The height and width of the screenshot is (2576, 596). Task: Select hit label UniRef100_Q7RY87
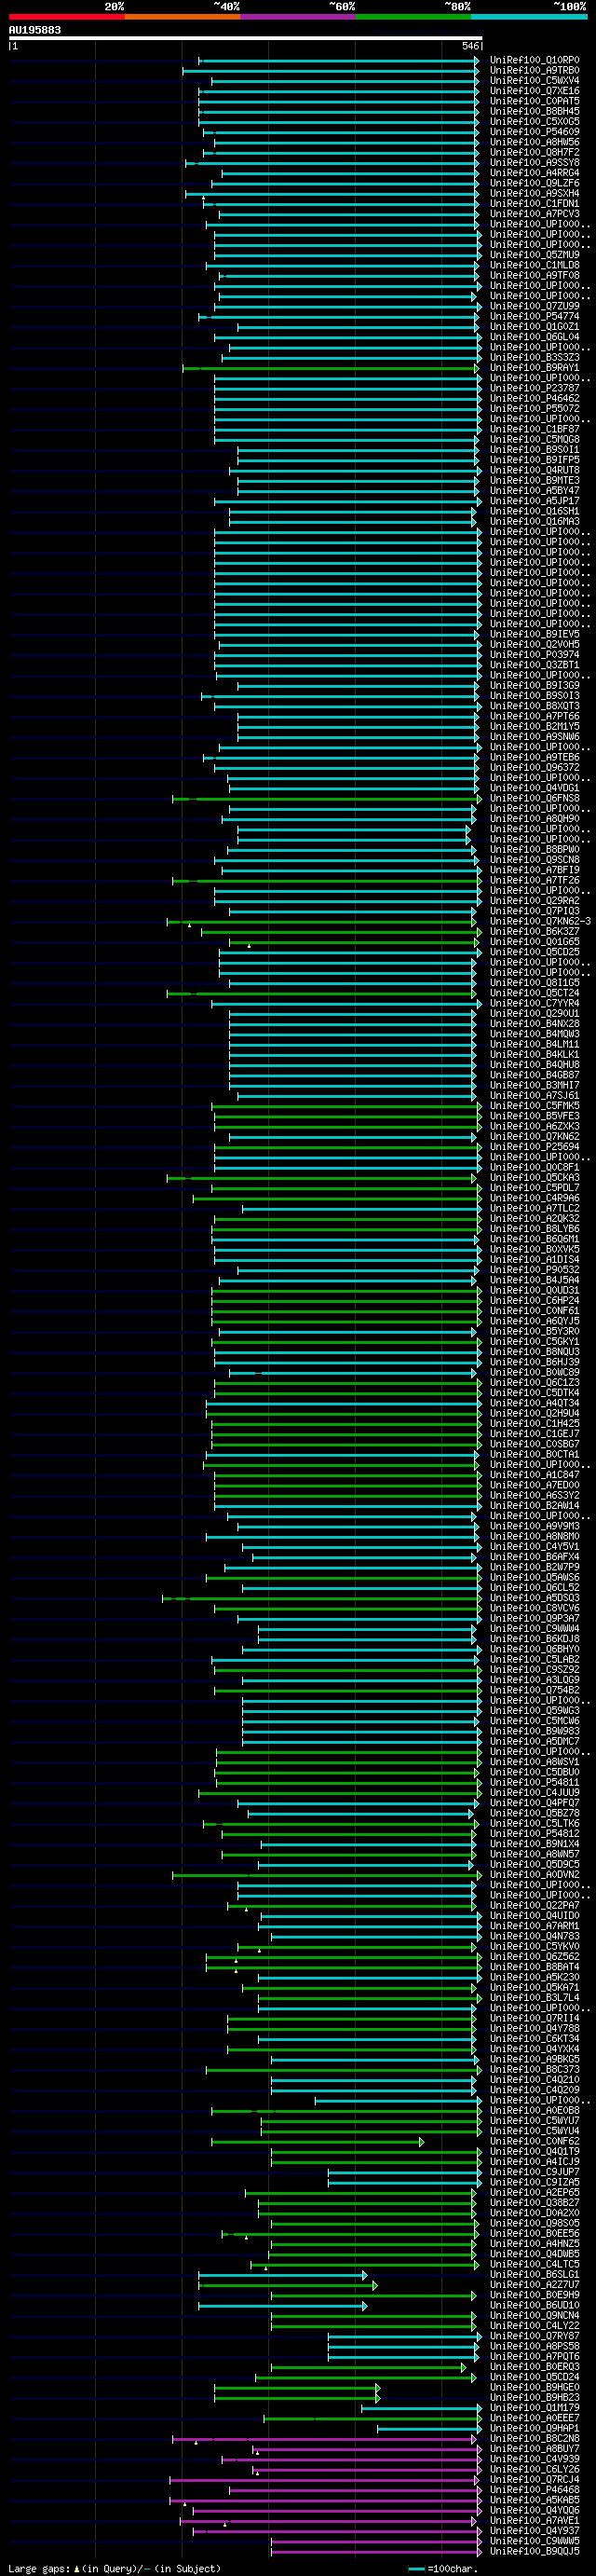(x=534, y=2336)
